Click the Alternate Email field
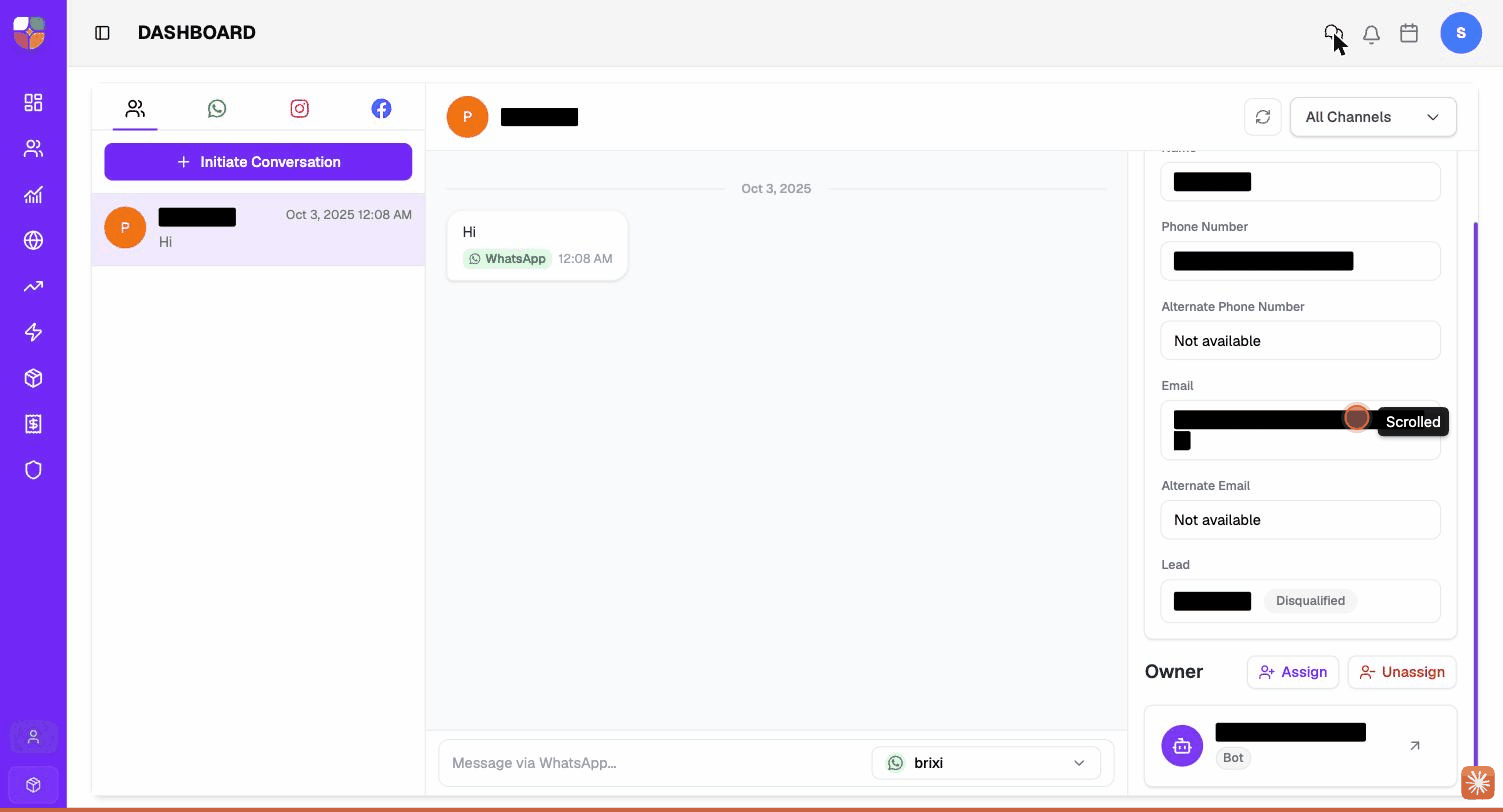This screenshot has height=812, width=1503. click(x=1300, y=520)
